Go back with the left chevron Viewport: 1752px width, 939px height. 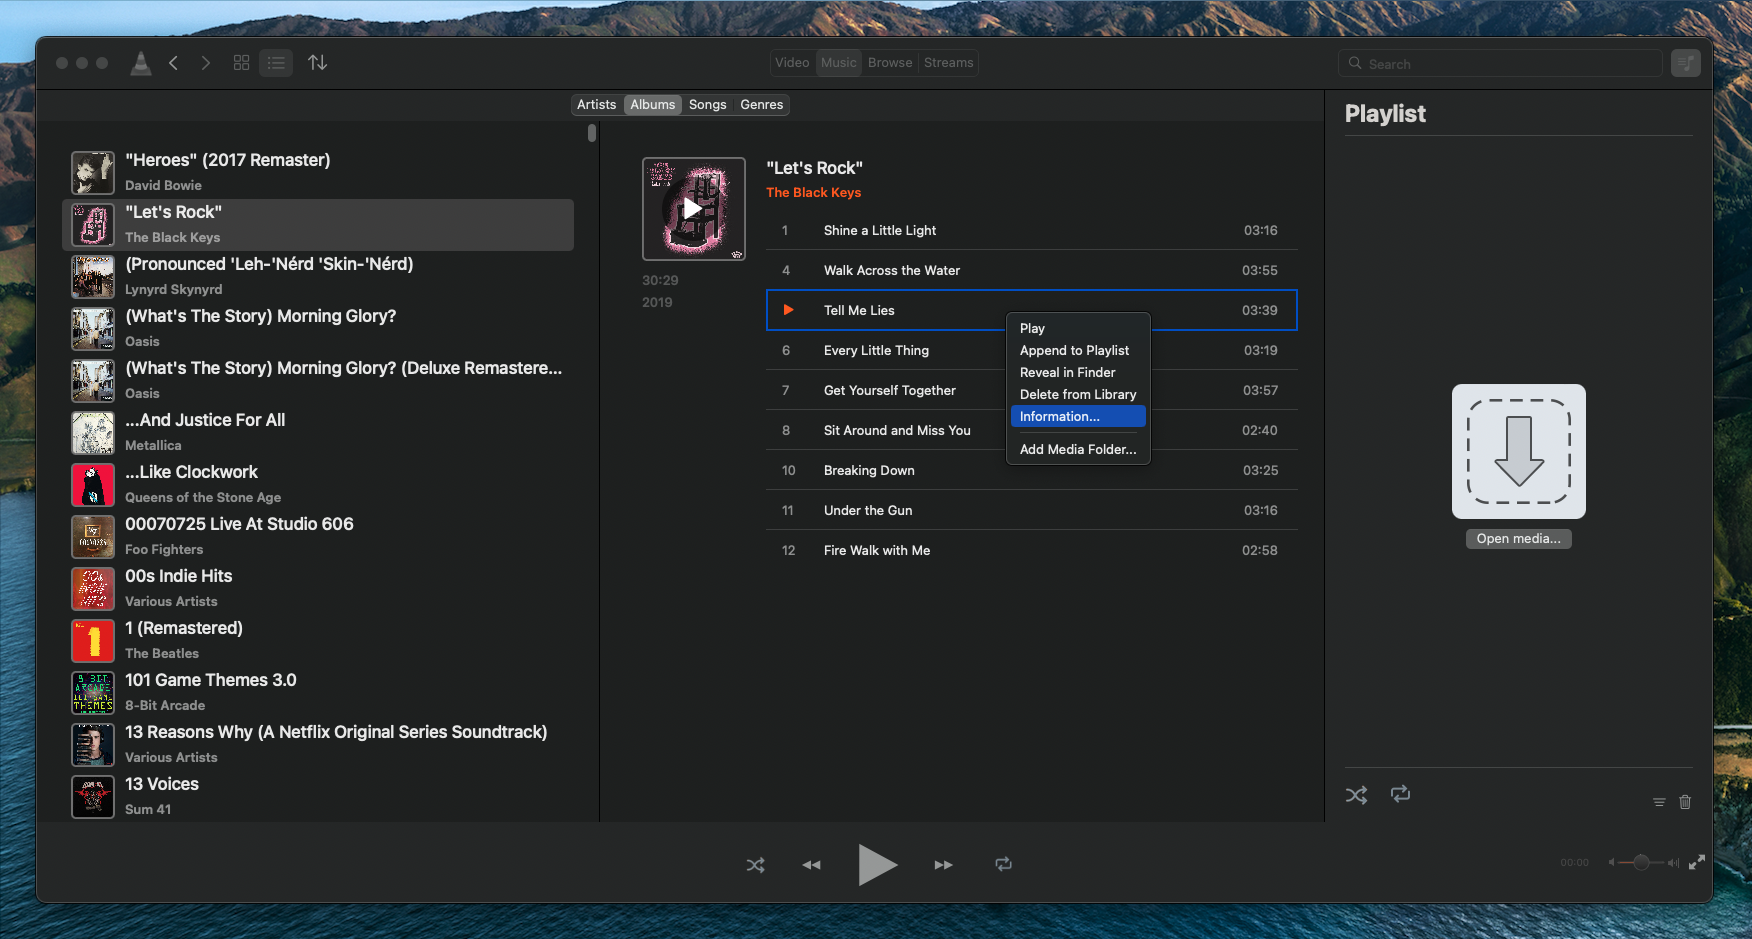tap(173, 63)
